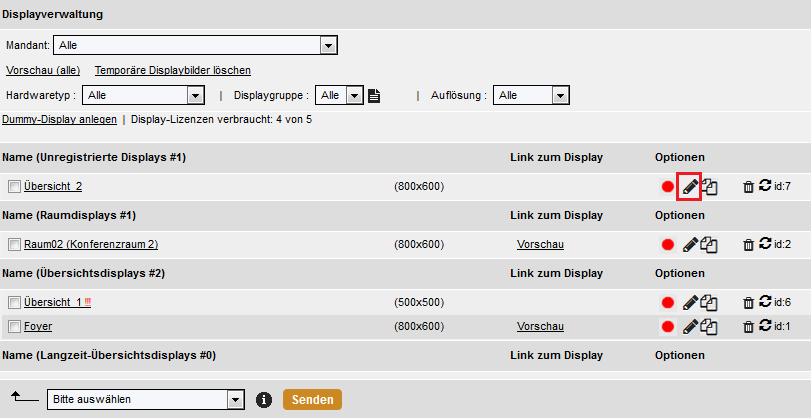Open the 'Bitte auswählen' action dropdown
Image resolution: width=811 pixels, height=418 pixels.
click(x=145, y=399)
